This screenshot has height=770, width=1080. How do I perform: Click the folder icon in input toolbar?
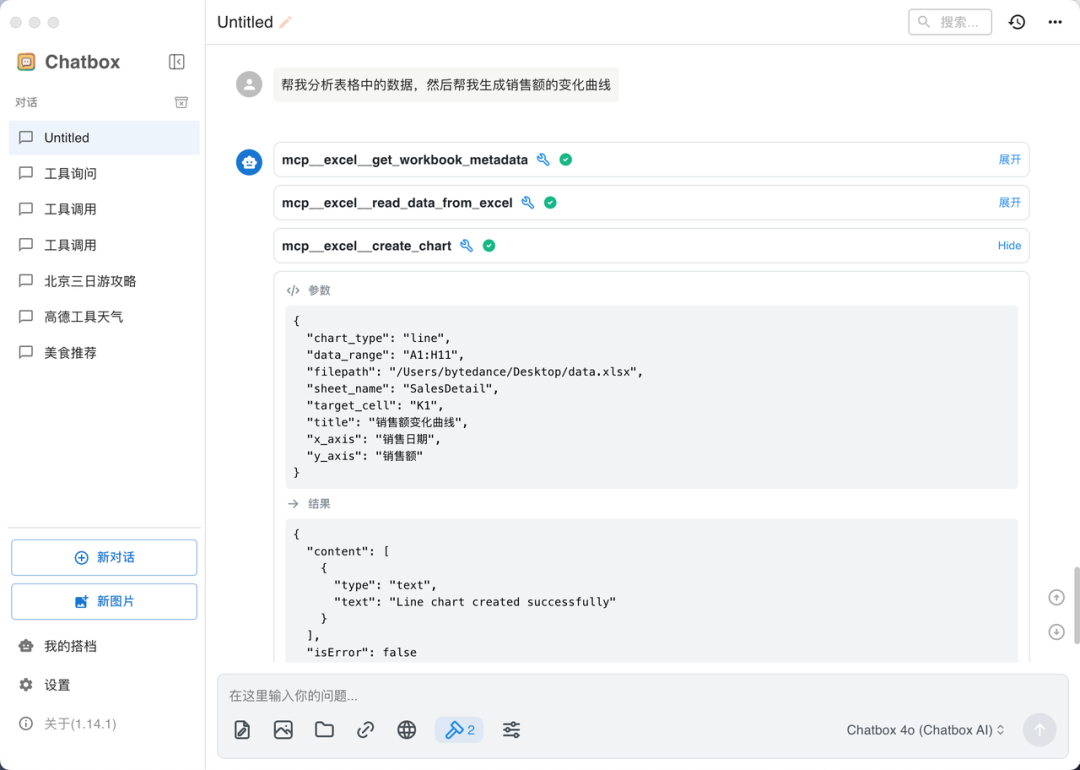tap(324, 730)
